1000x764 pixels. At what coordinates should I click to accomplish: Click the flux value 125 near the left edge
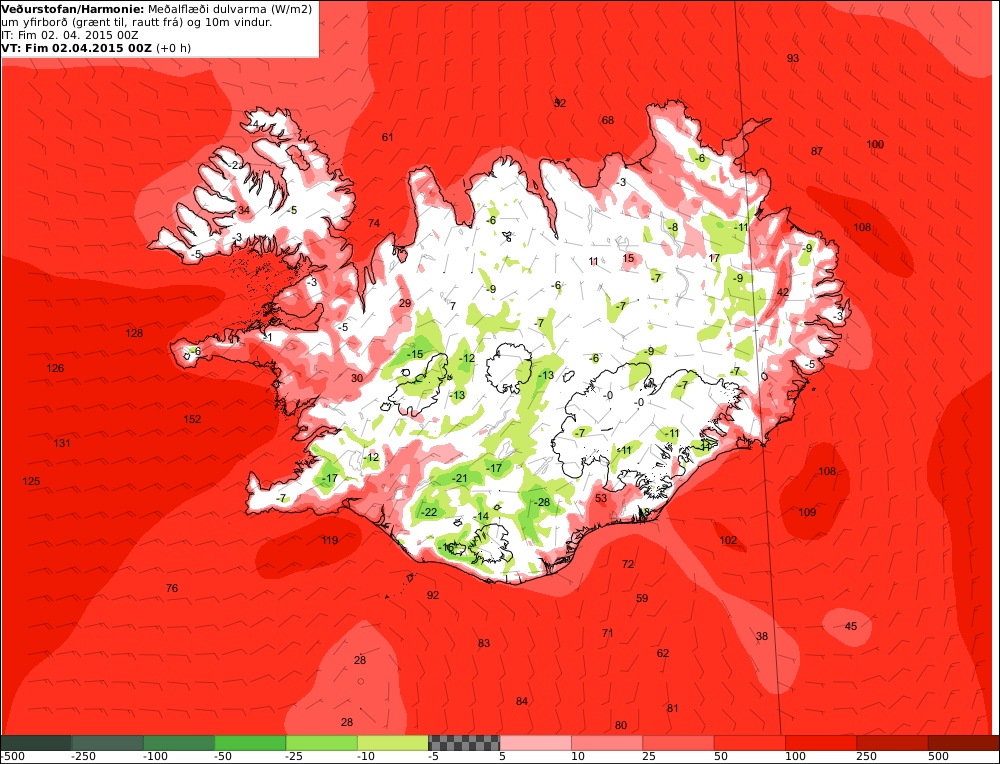click(x=31, y=481)
